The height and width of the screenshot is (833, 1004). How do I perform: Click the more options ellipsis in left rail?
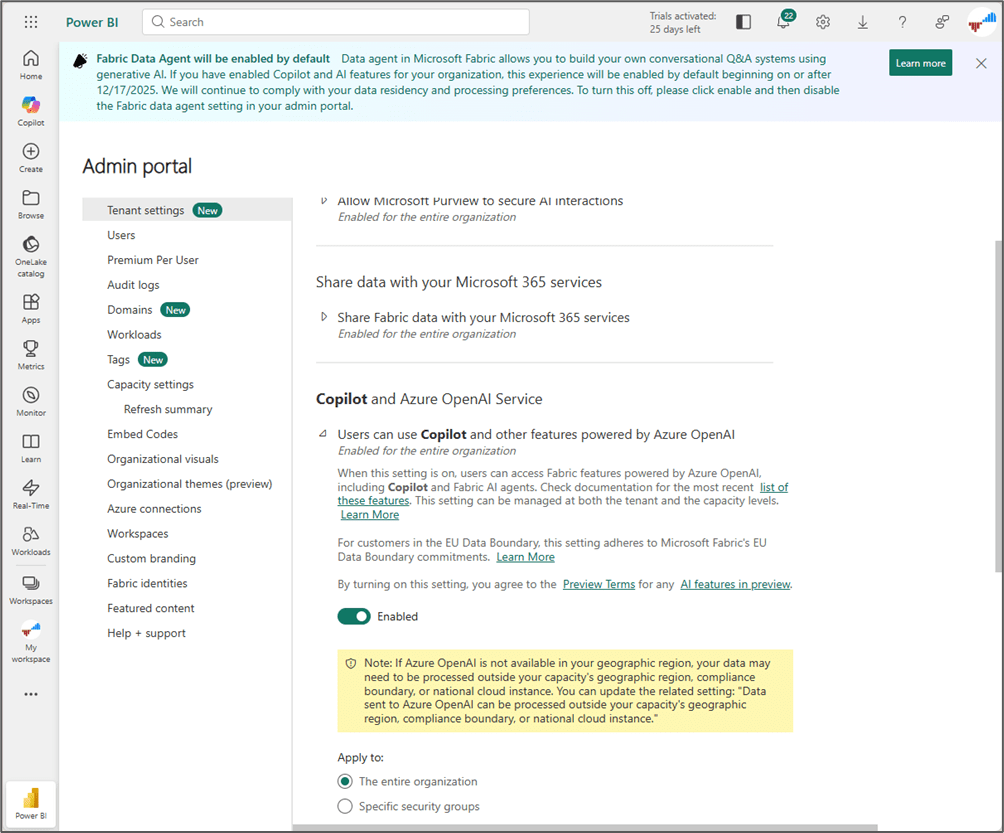[x=31, y=694]
